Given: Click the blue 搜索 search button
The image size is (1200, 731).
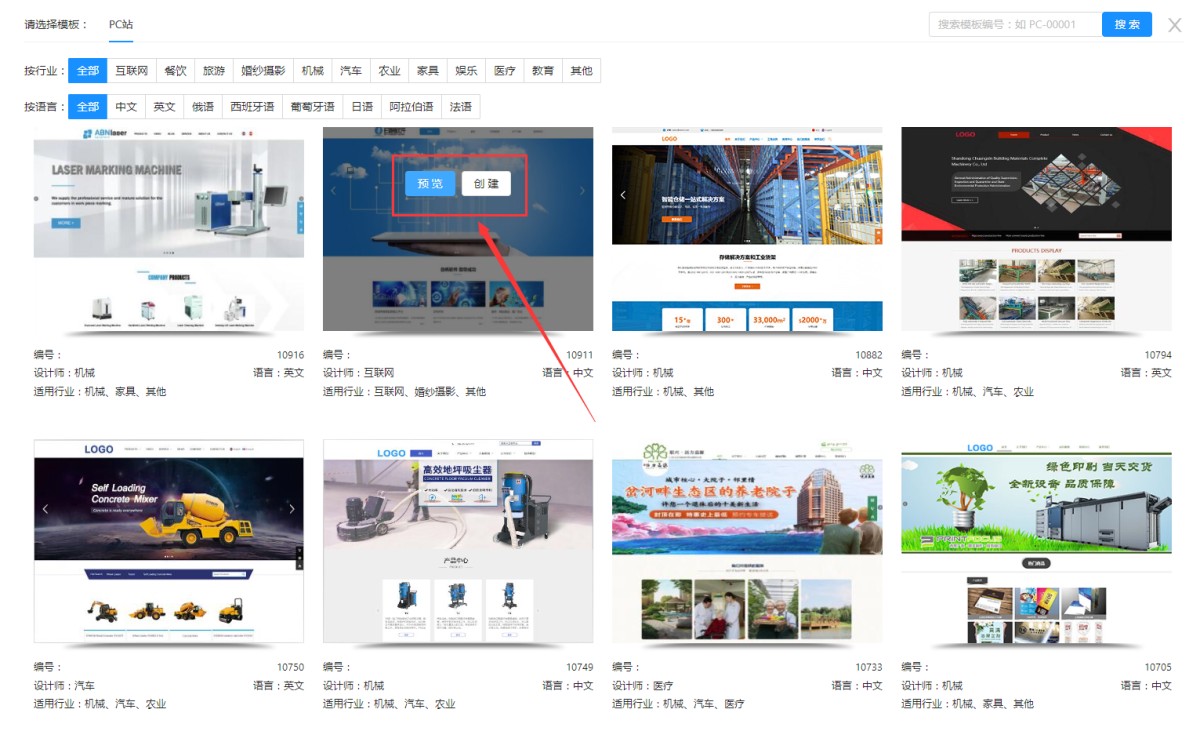Looking at the screenshot, I should (x=1126, y=25).
